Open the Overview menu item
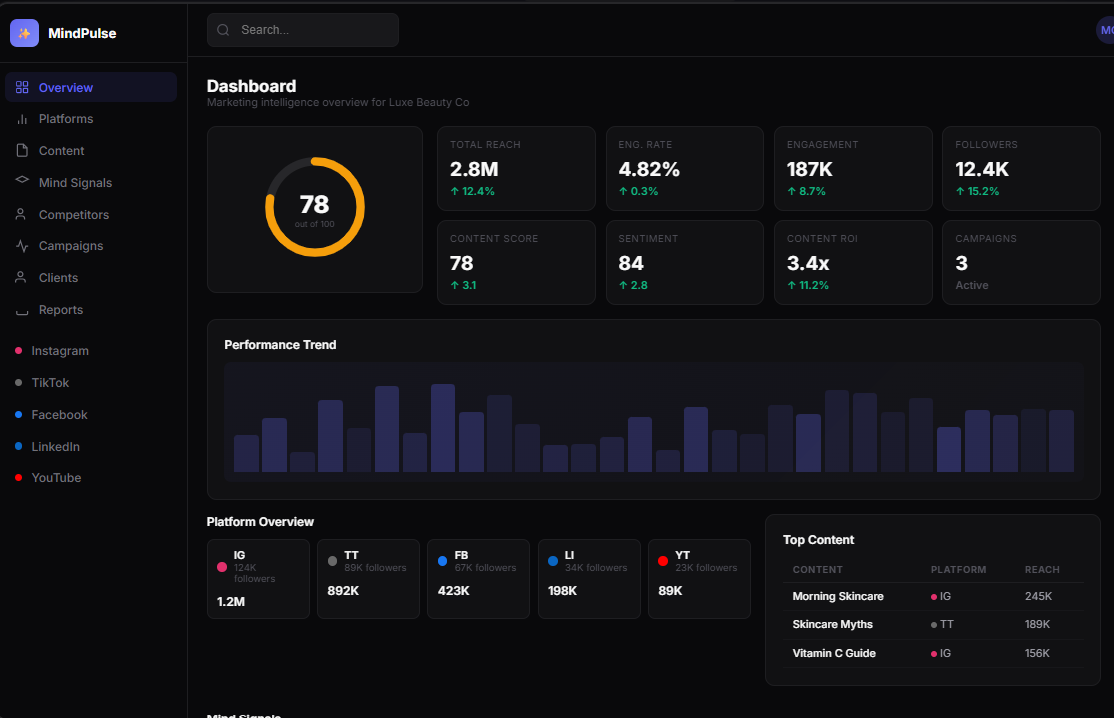Viewport: 1114px width, 718px height. pyautogui.click(x=91, y=87)
